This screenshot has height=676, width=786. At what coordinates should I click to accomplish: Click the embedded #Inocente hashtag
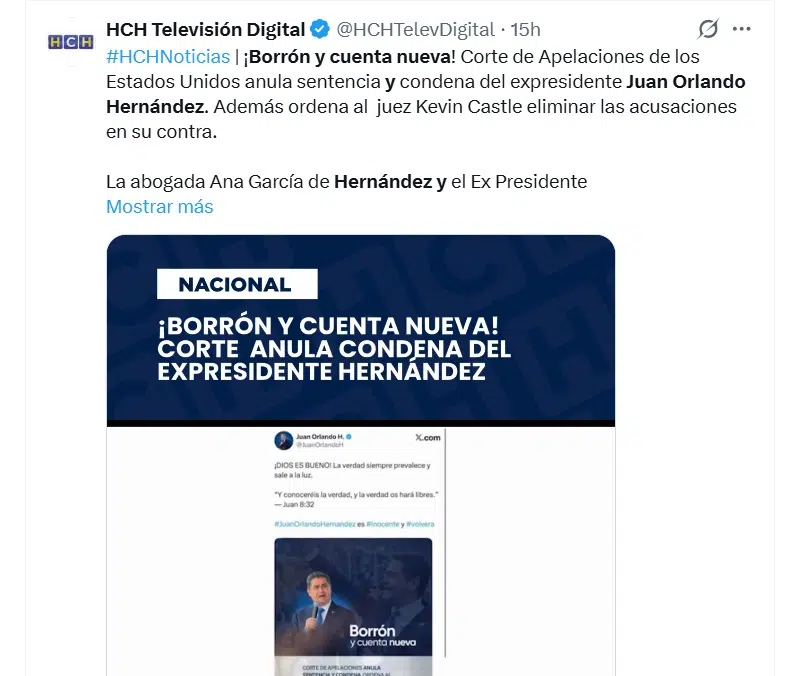[383, 524]
